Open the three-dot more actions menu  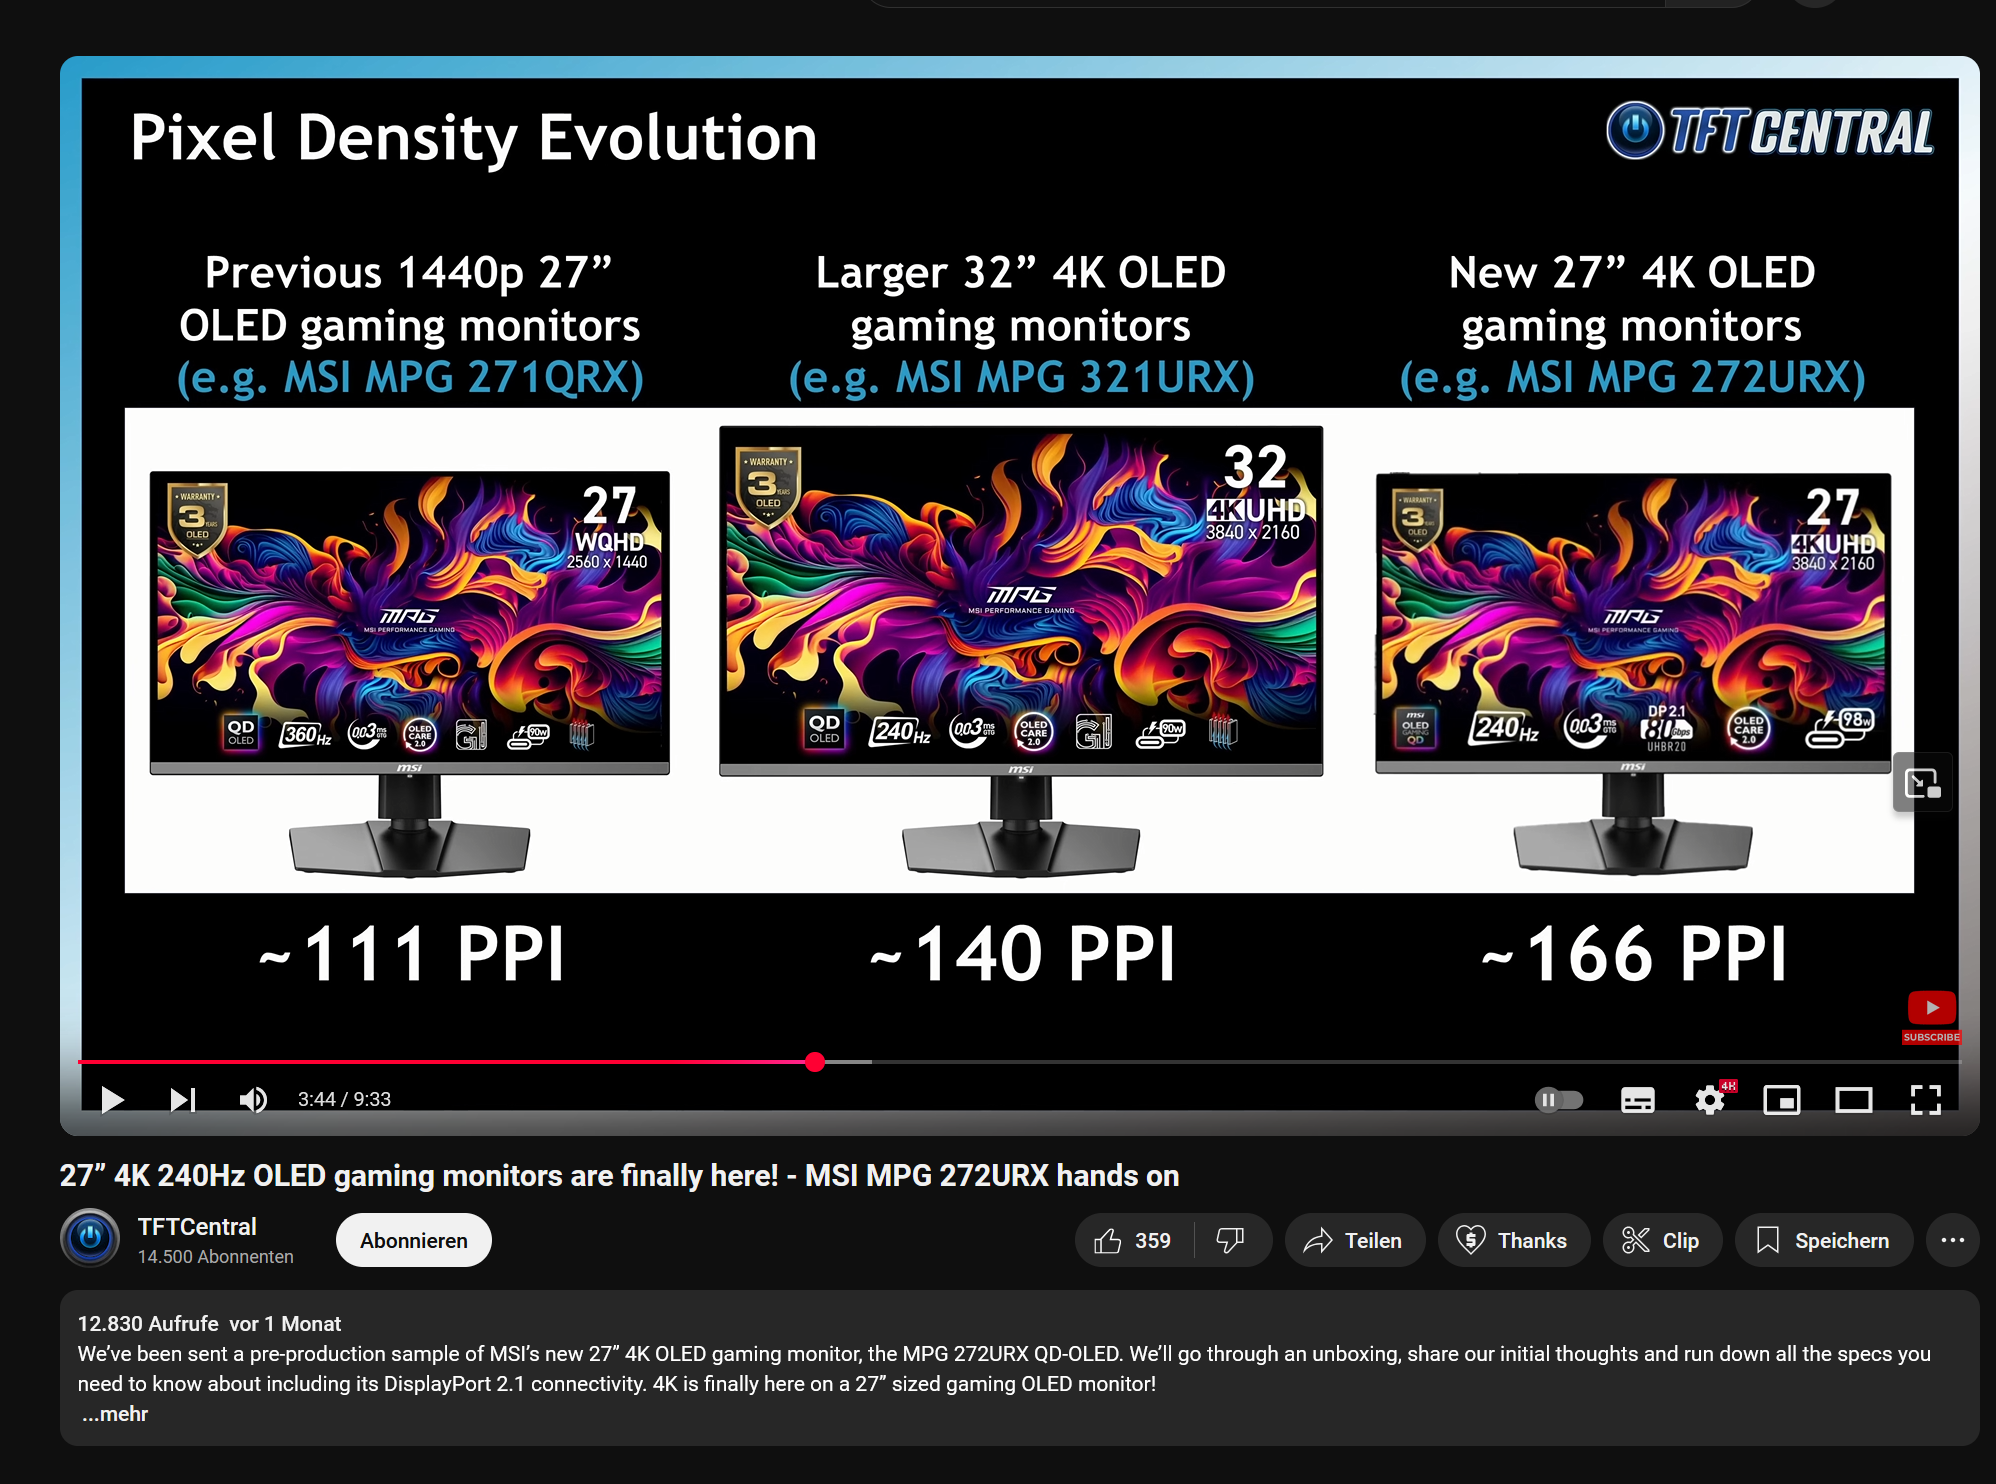(1952, 1241)
